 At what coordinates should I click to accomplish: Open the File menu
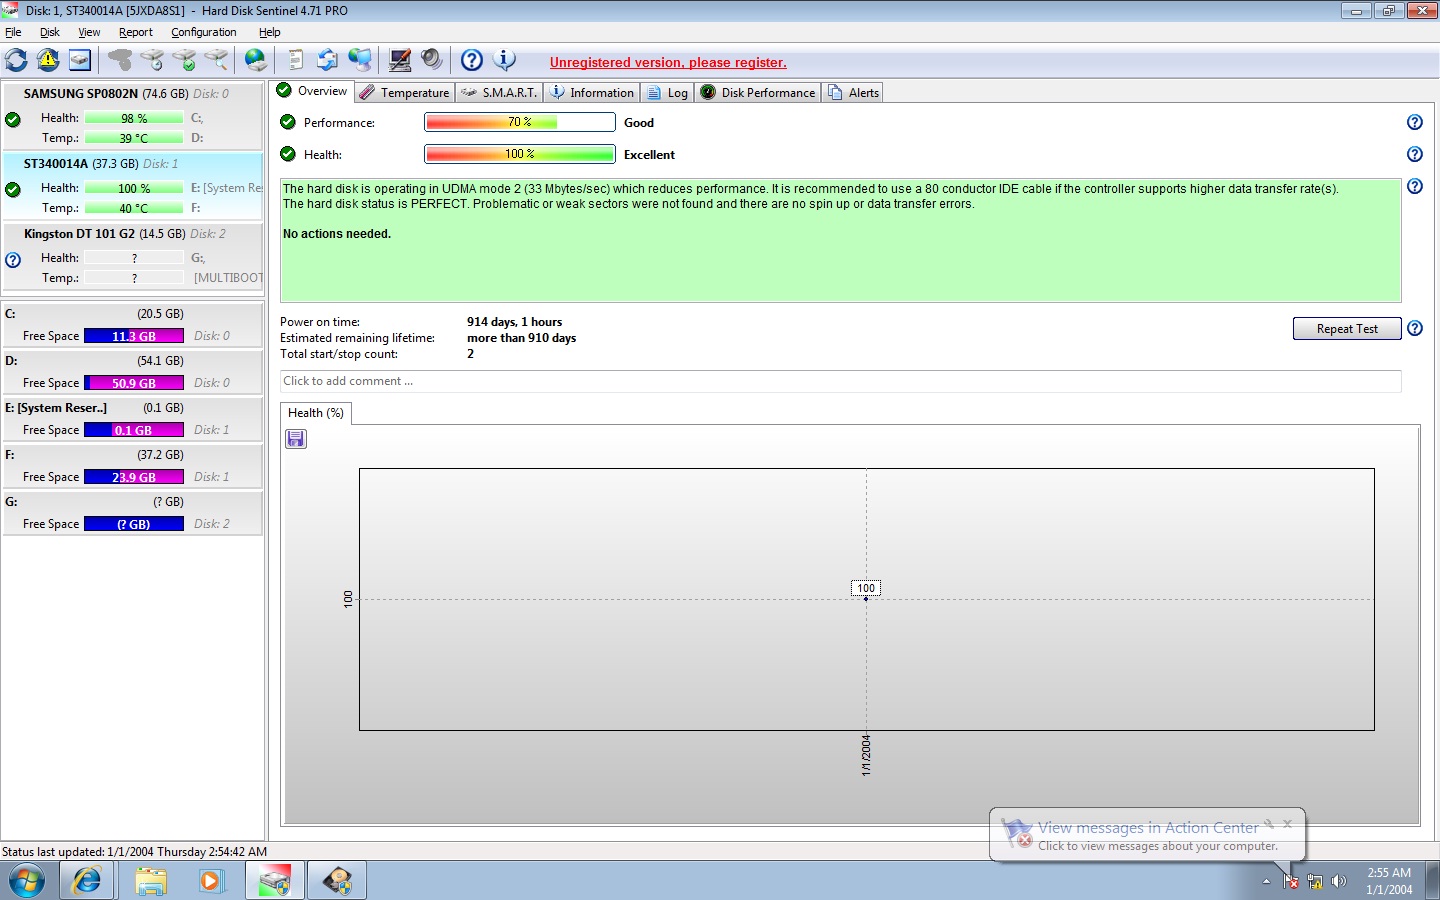pyautogui.click(x=13, y=32)
